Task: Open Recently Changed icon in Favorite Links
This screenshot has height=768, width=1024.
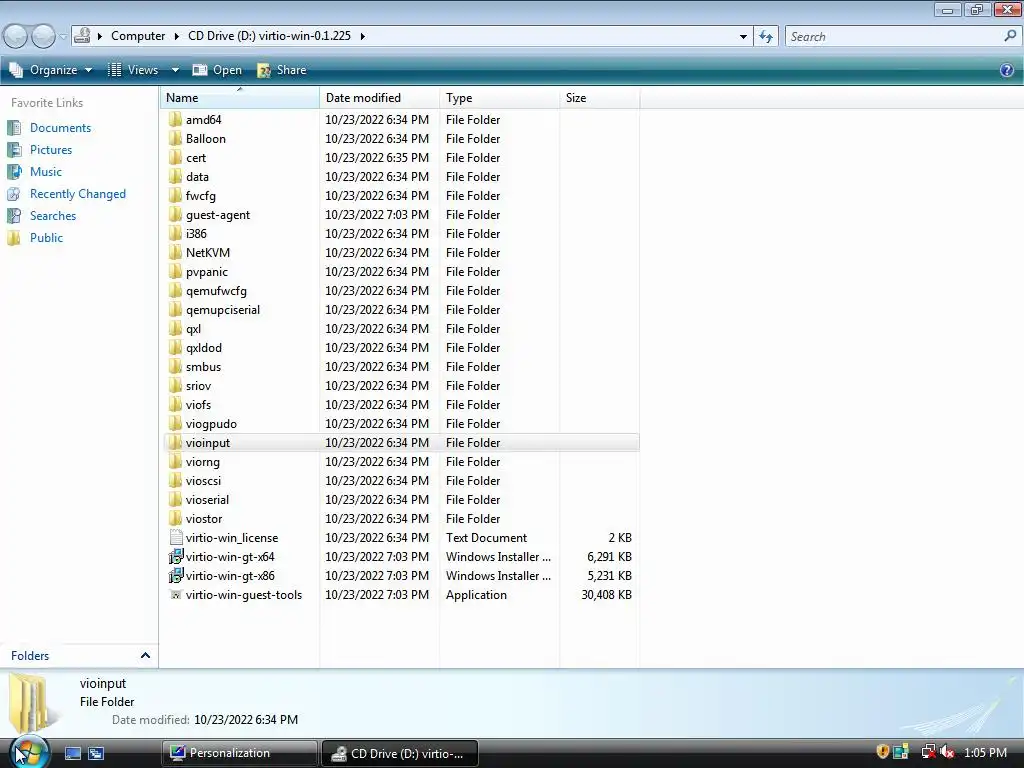Action: click(x=14, y=194)
